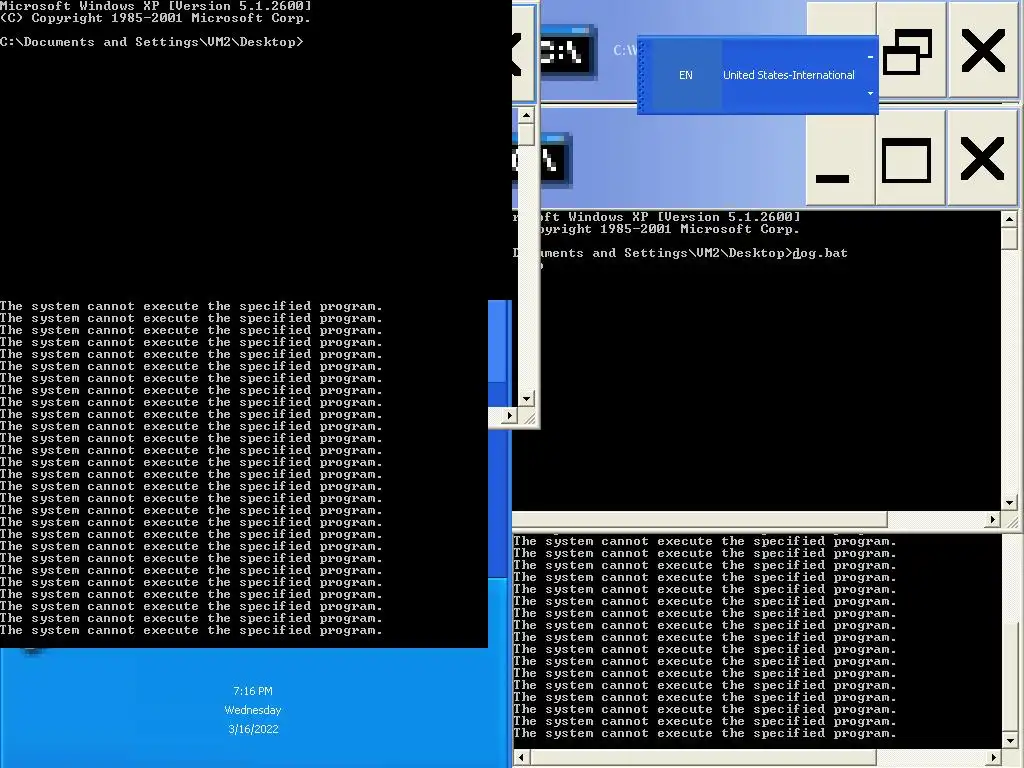Click scroll-down arrow of the small middle window
This screenshot has height=768, width=1024.
click(526, 398)
